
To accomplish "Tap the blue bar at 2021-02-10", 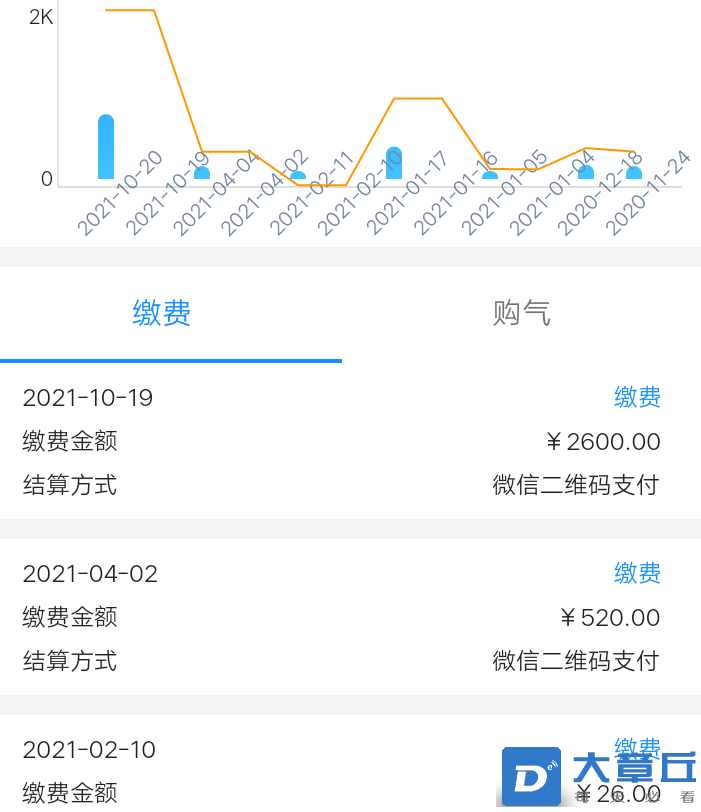I will click(394, 163).
